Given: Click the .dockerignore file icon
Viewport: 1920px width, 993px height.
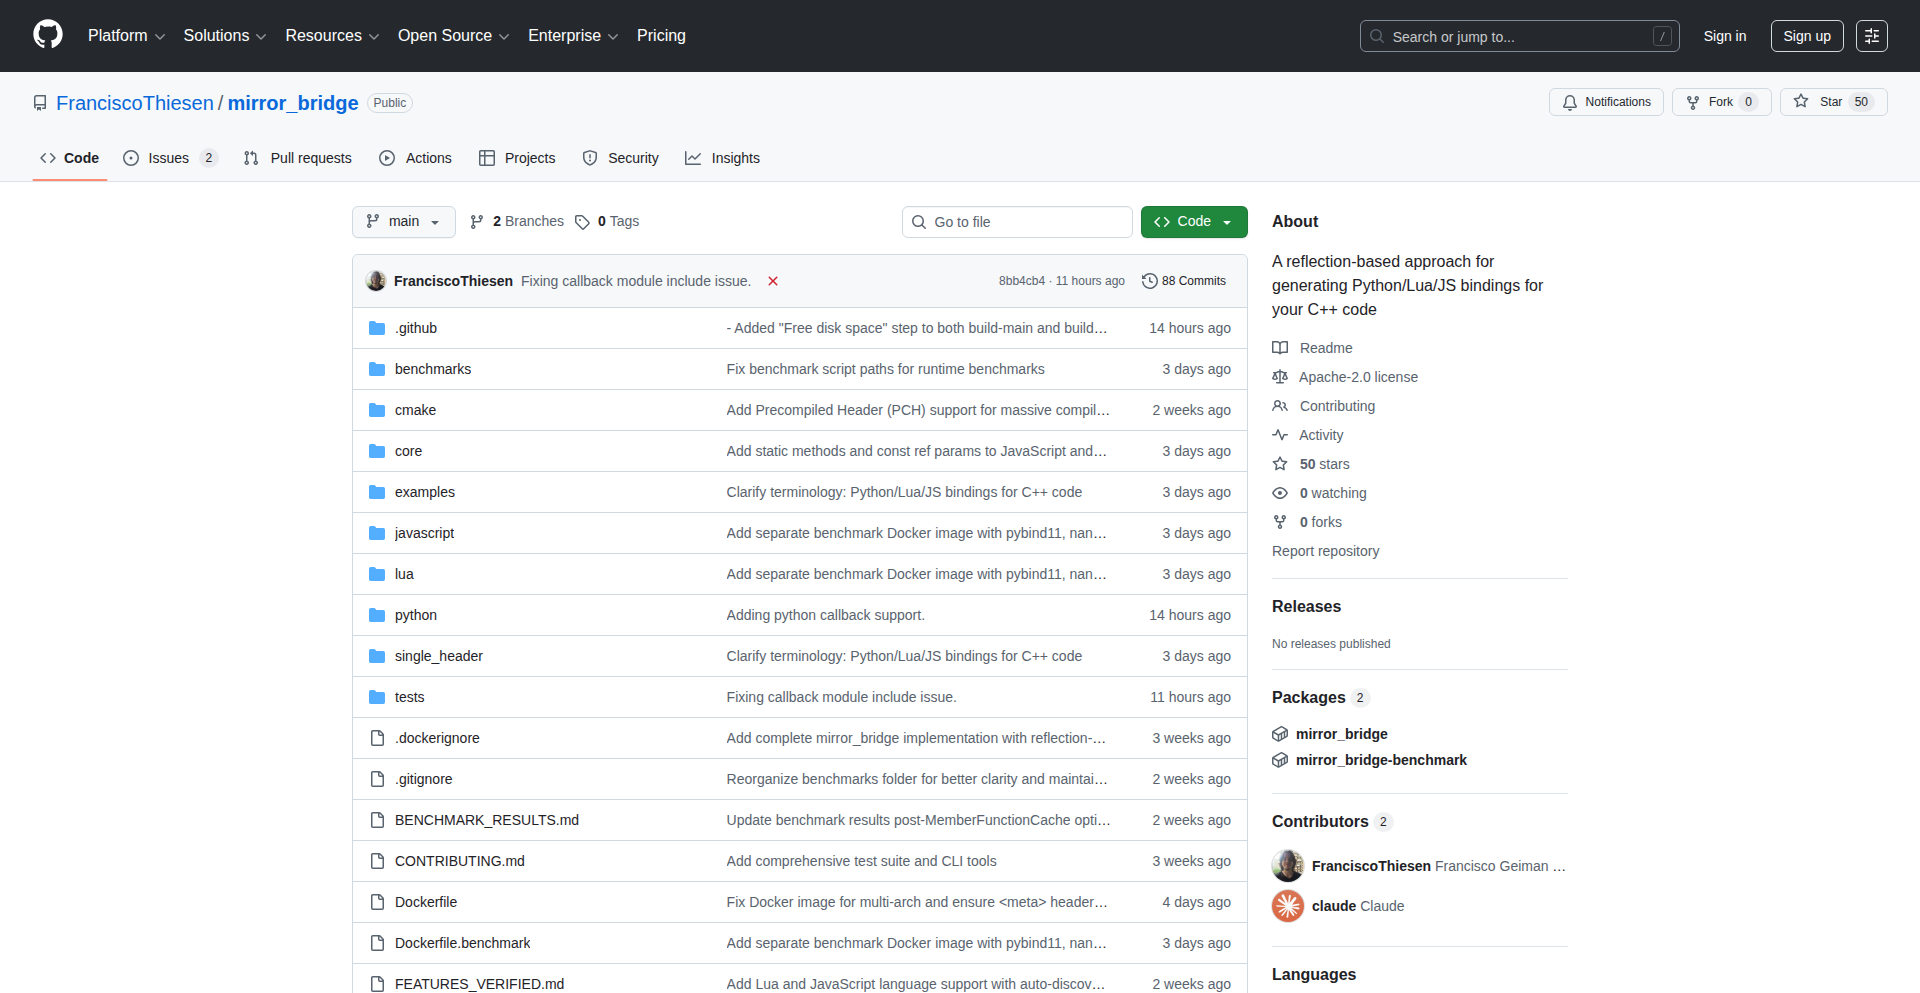Looking at the screenshot, I should [x=377, y=738].
